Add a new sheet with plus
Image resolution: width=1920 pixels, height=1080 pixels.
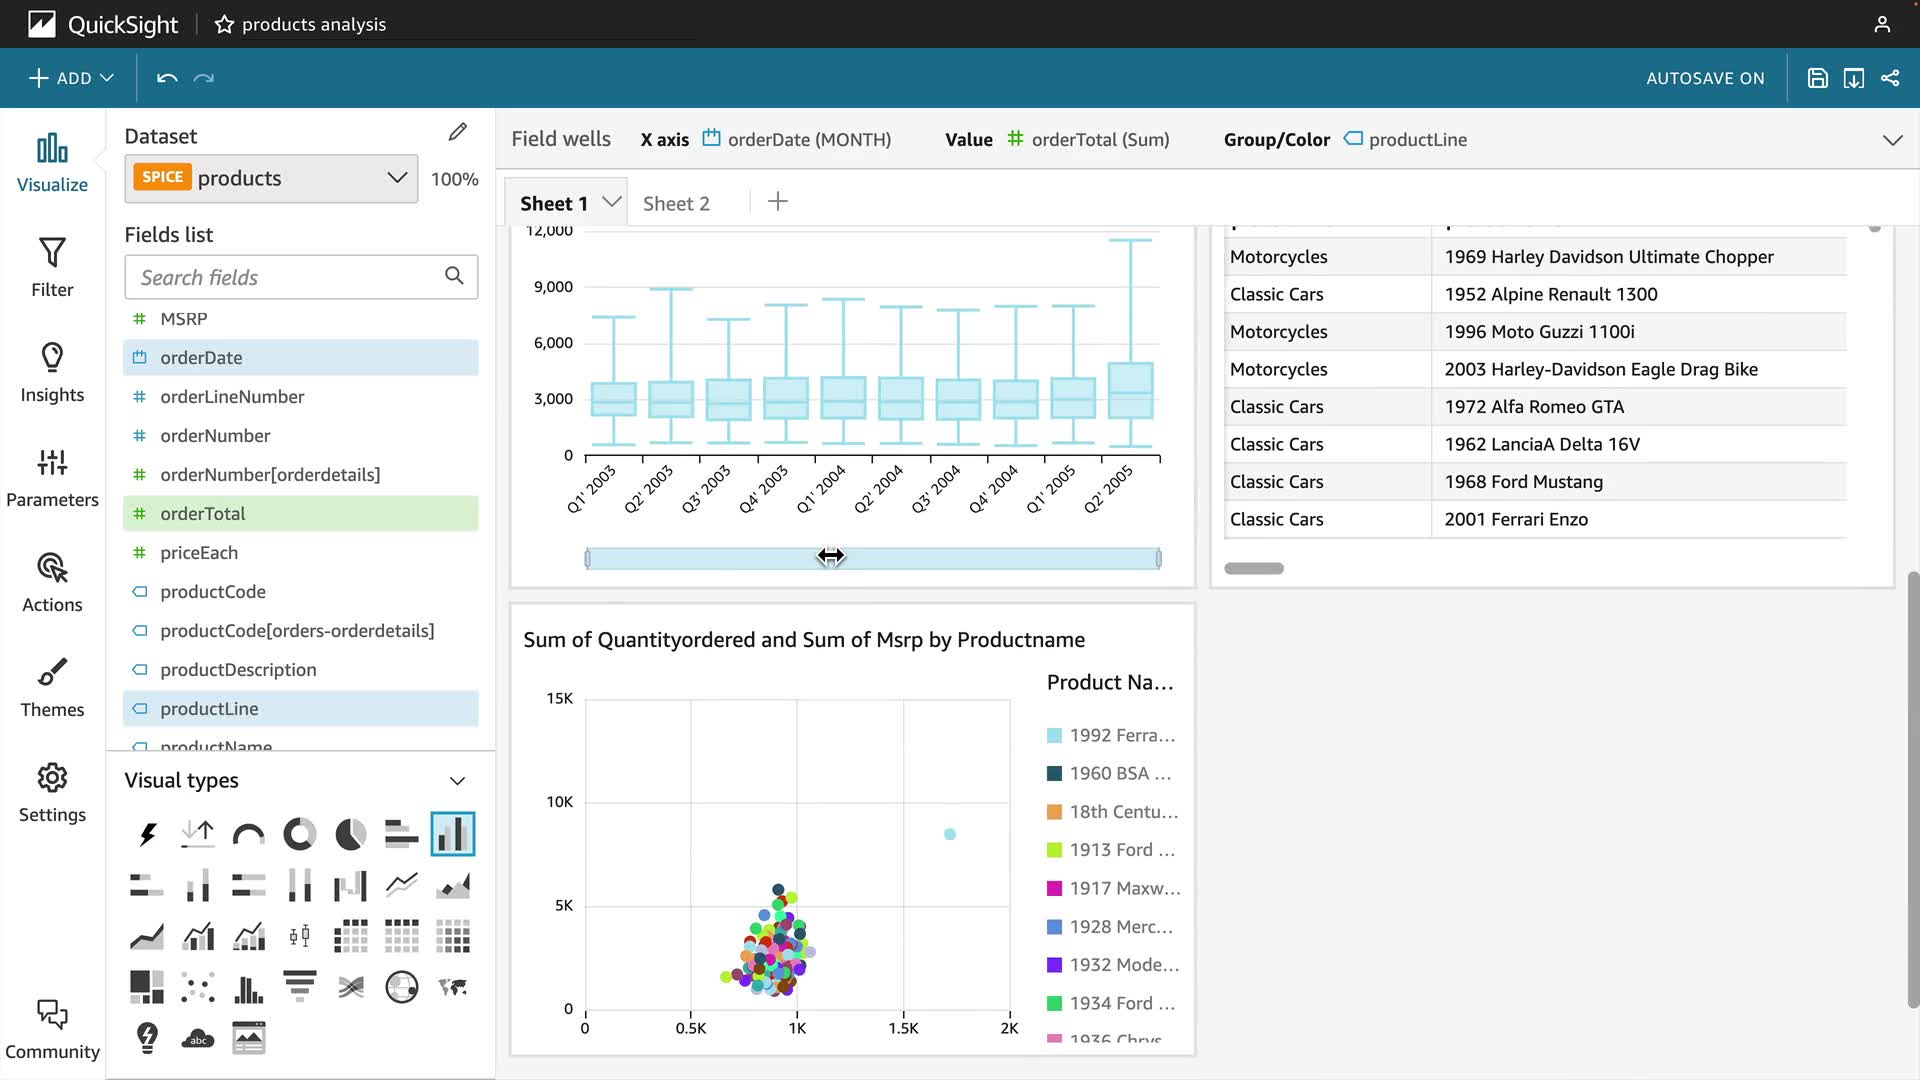click(x=778, y=202)
